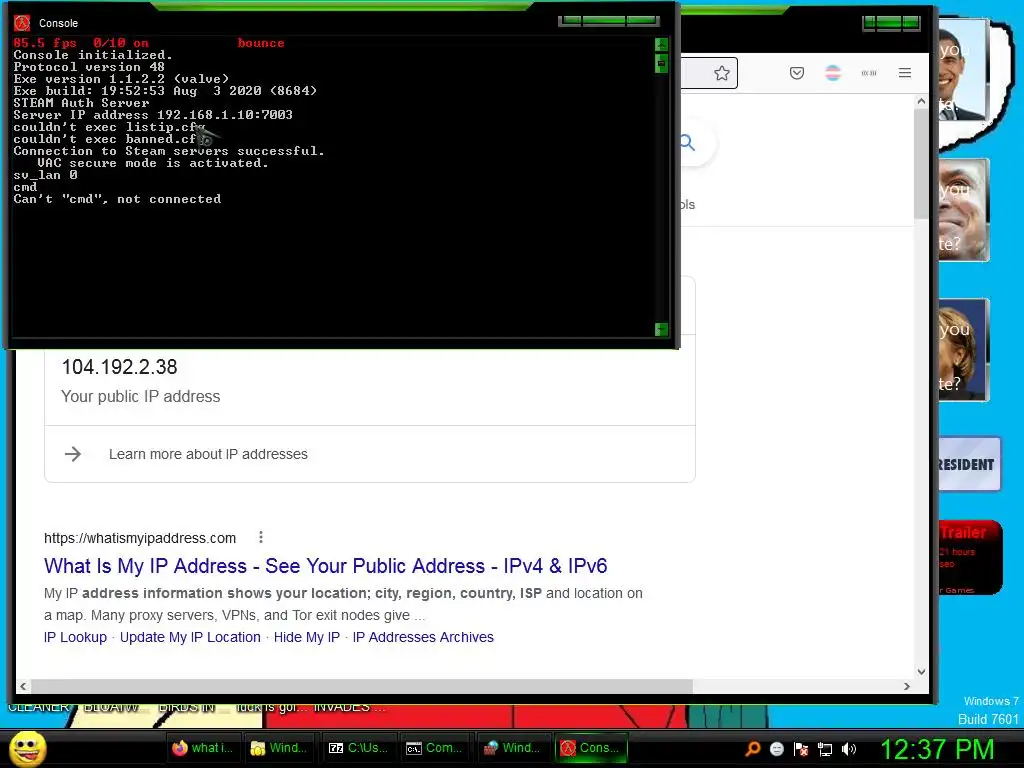Open the Firefox hamburger menu
Screen dimensions: 1024x768
coord(904,73)
